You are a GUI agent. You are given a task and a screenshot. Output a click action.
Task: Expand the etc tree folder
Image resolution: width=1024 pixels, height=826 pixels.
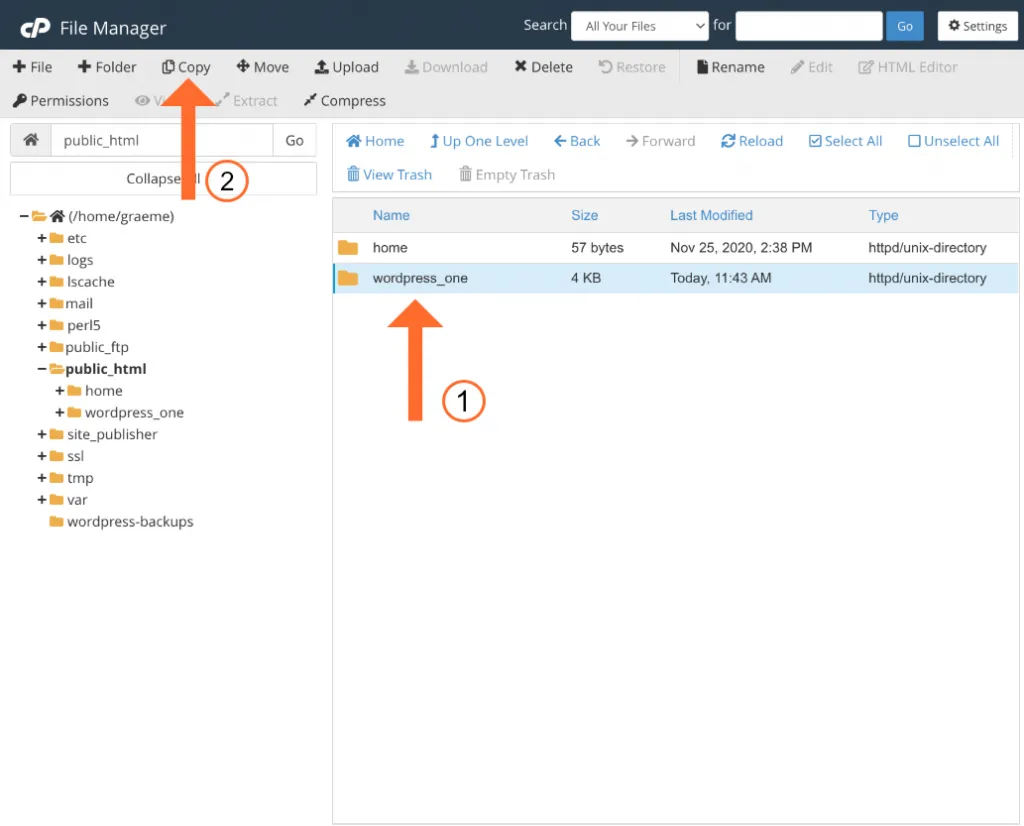click(42, 238)
